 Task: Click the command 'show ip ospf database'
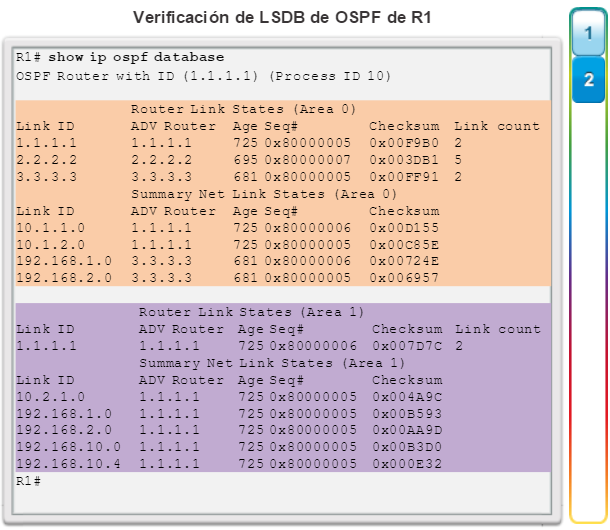(136, 57)
